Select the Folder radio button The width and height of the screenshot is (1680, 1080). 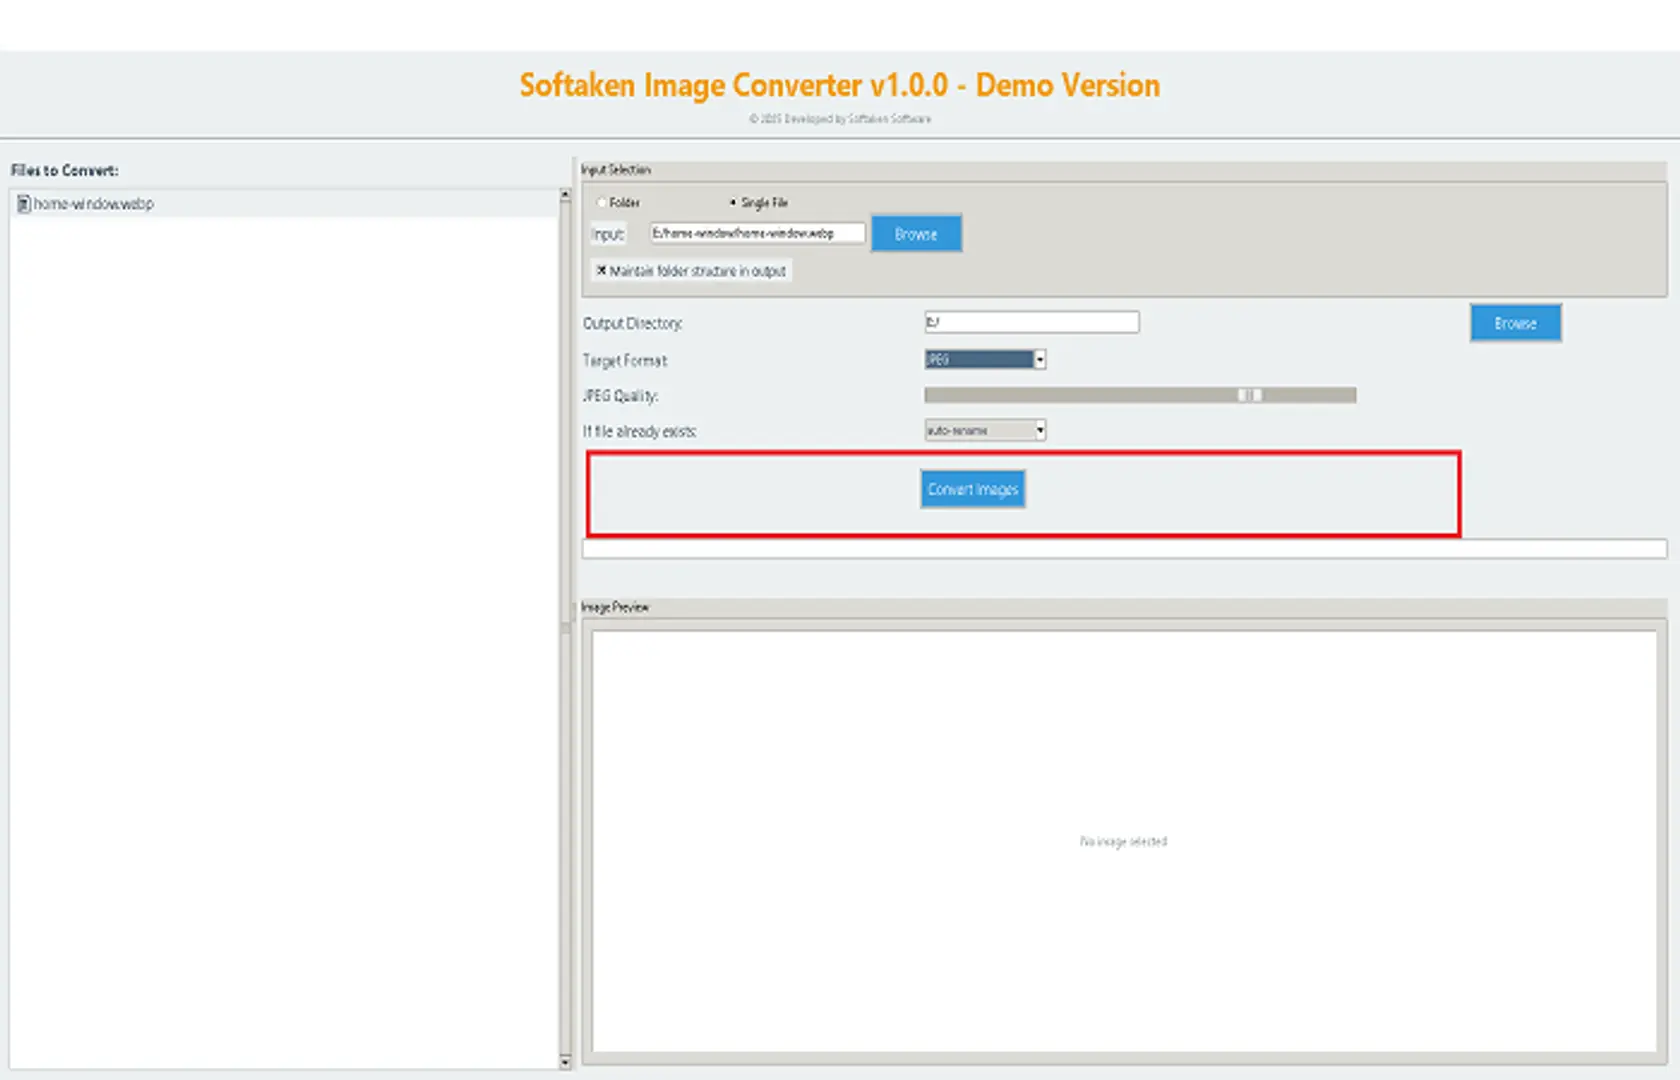click(x=601, y=203)
